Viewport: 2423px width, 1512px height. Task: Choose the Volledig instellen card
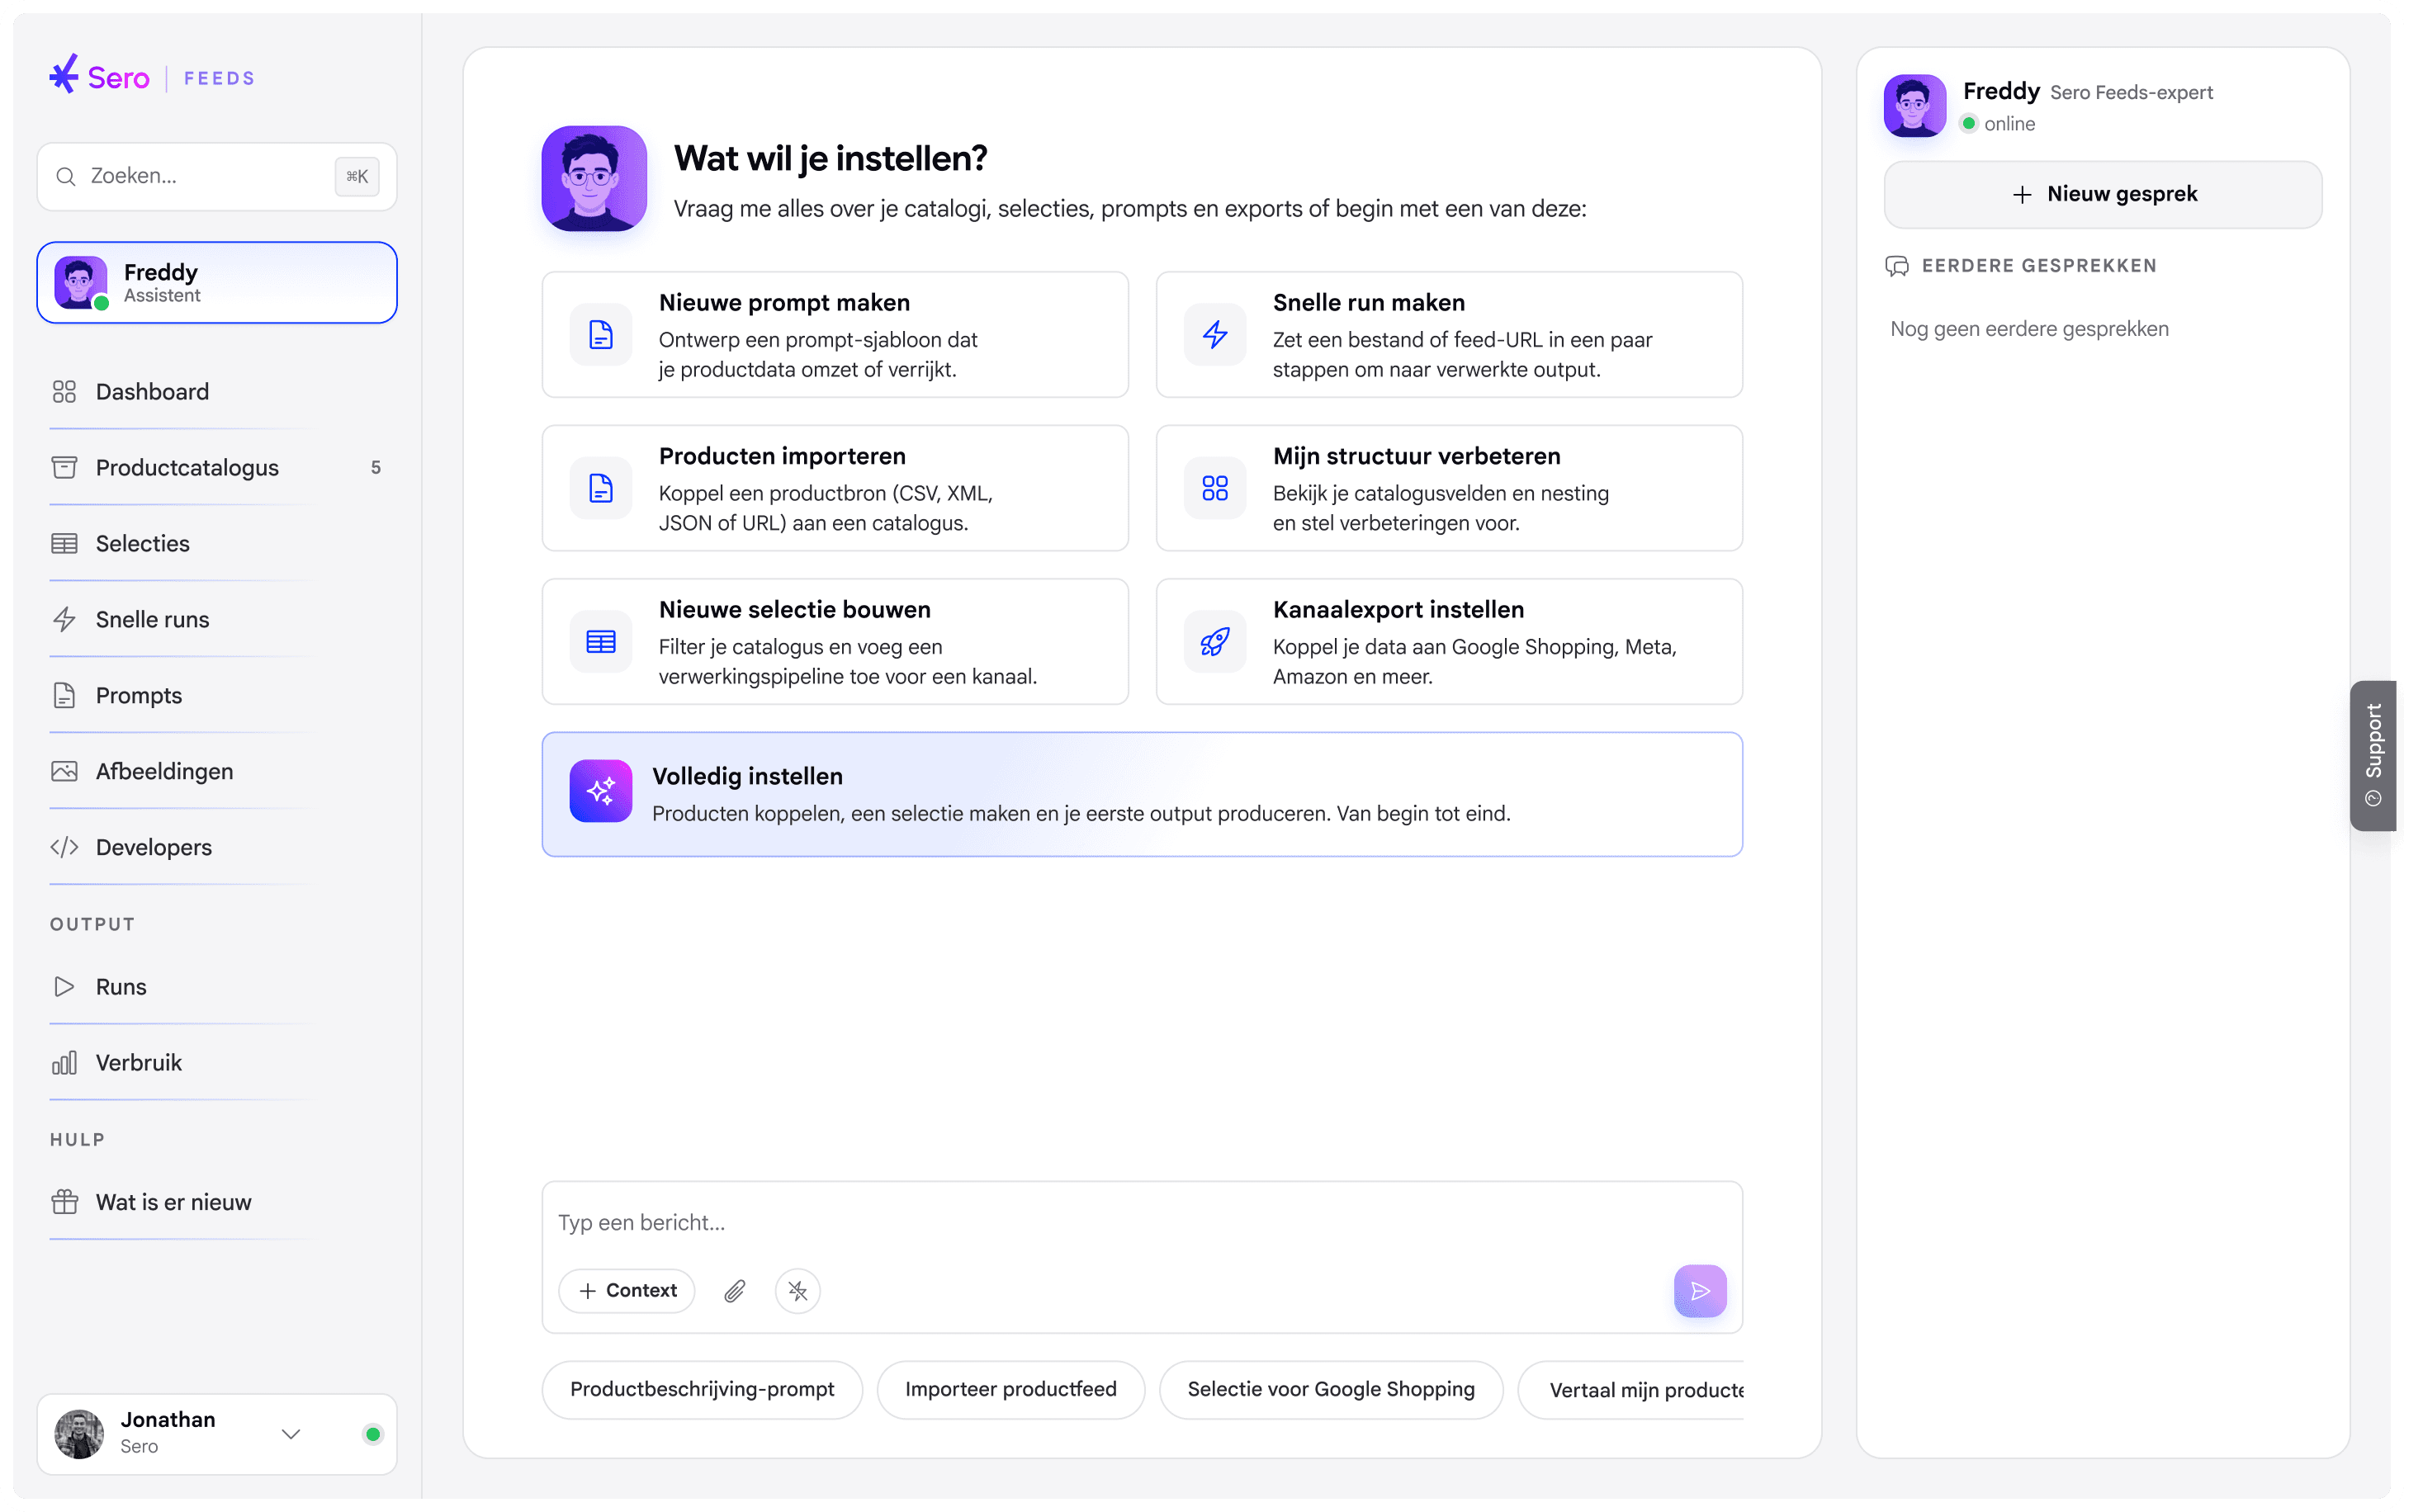[1142, 795]
